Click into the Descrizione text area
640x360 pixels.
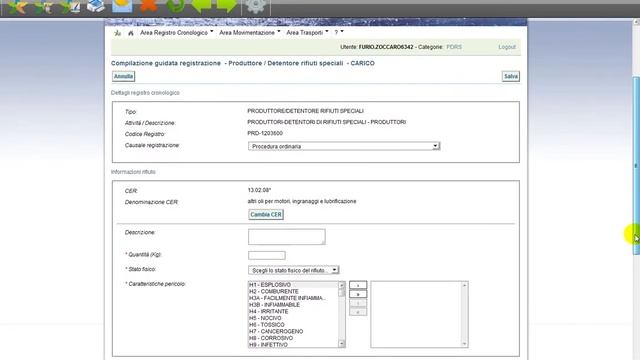point(287,237)
